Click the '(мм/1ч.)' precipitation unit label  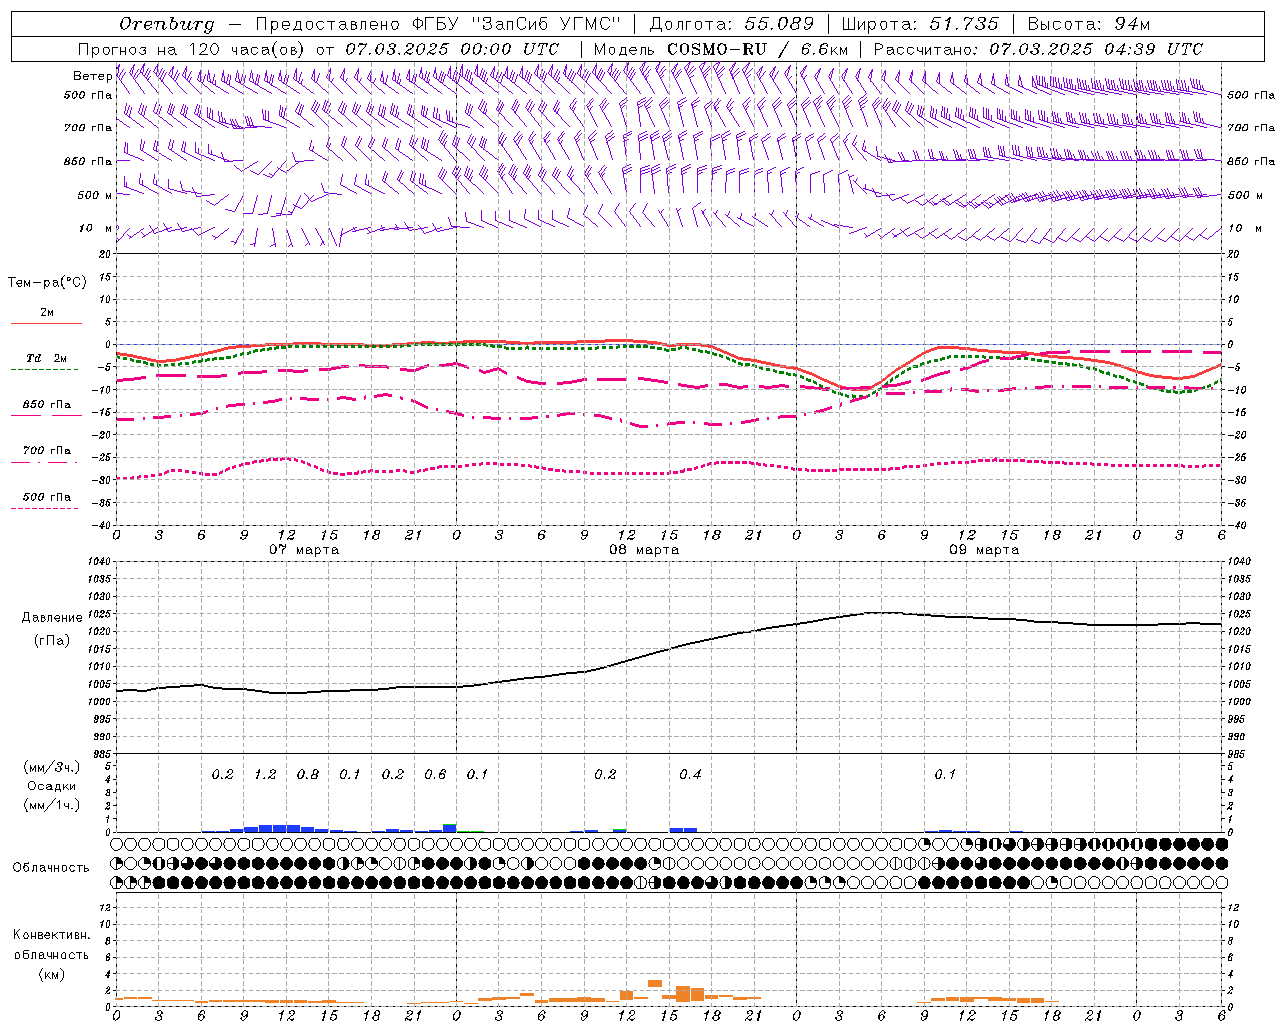[x=52, y=805]
